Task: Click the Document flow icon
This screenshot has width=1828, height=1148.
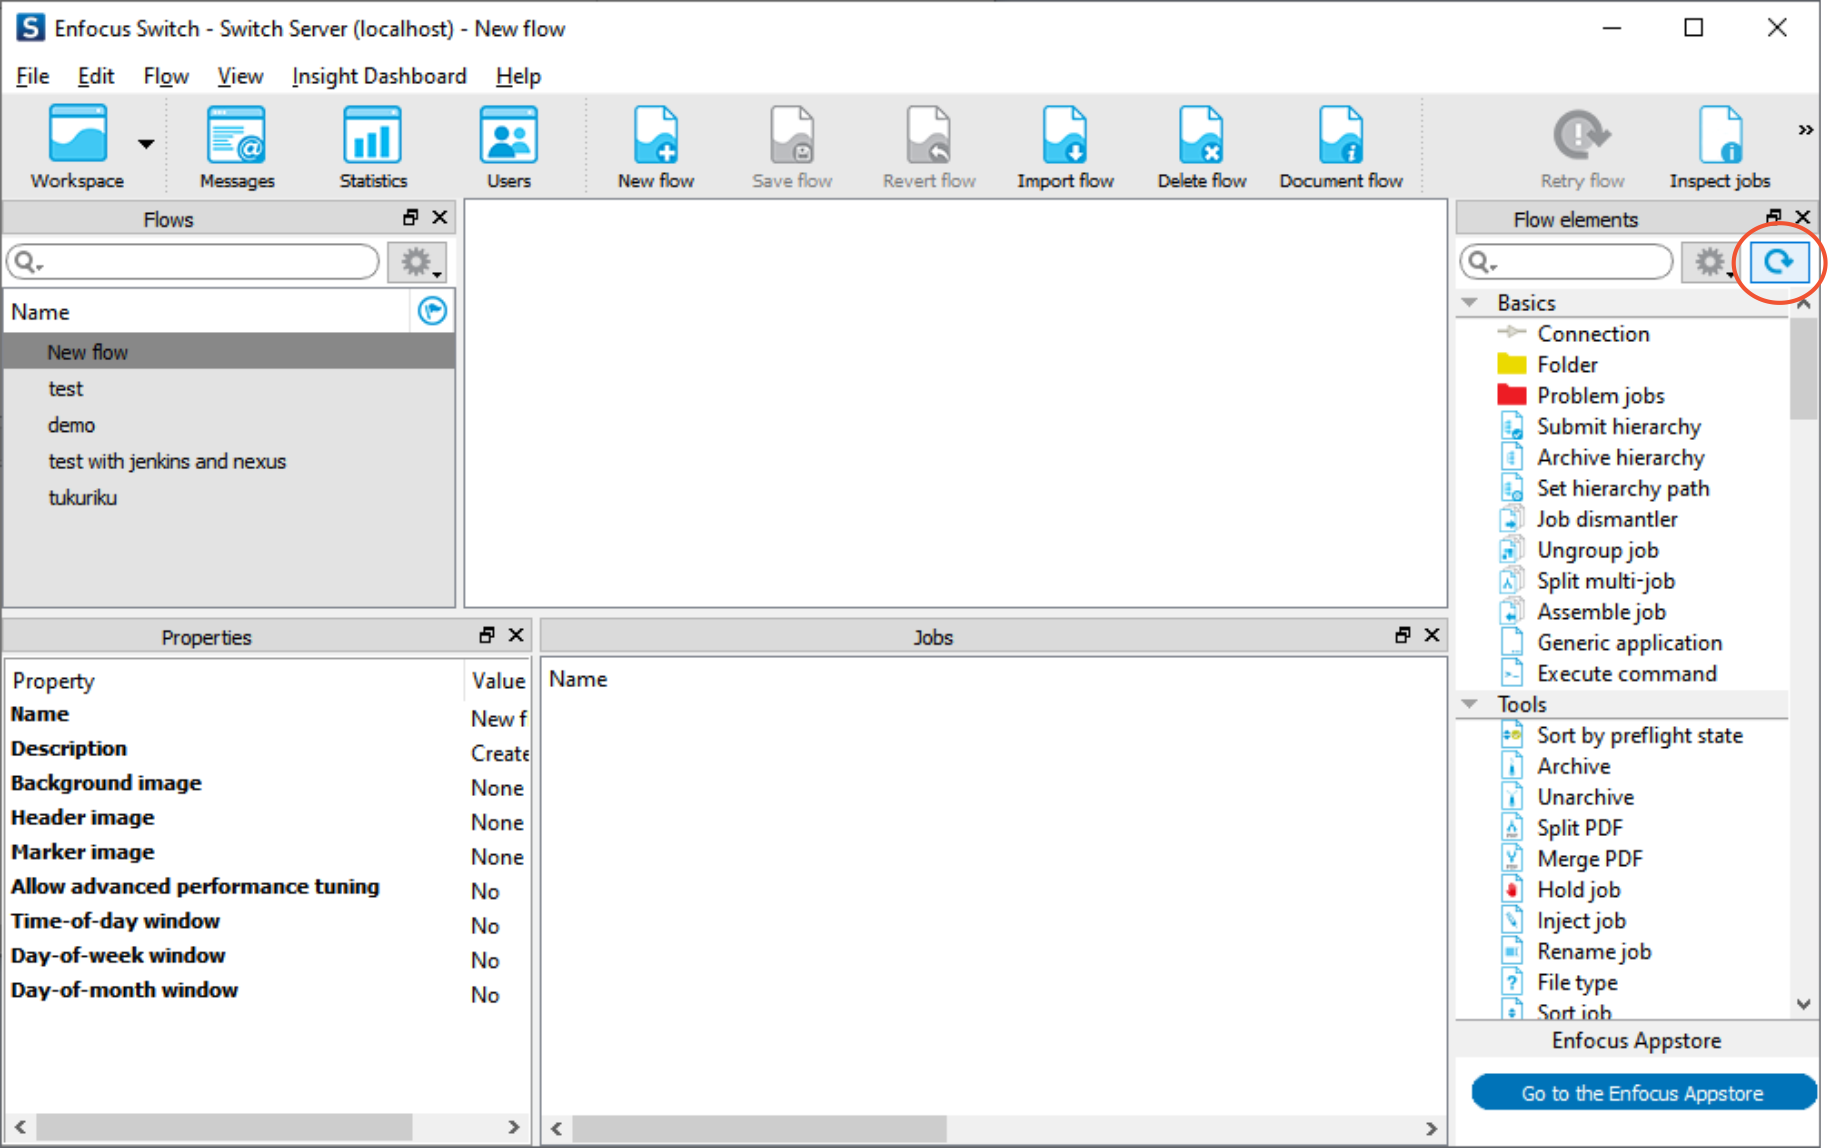Action: coord(1340,140)
